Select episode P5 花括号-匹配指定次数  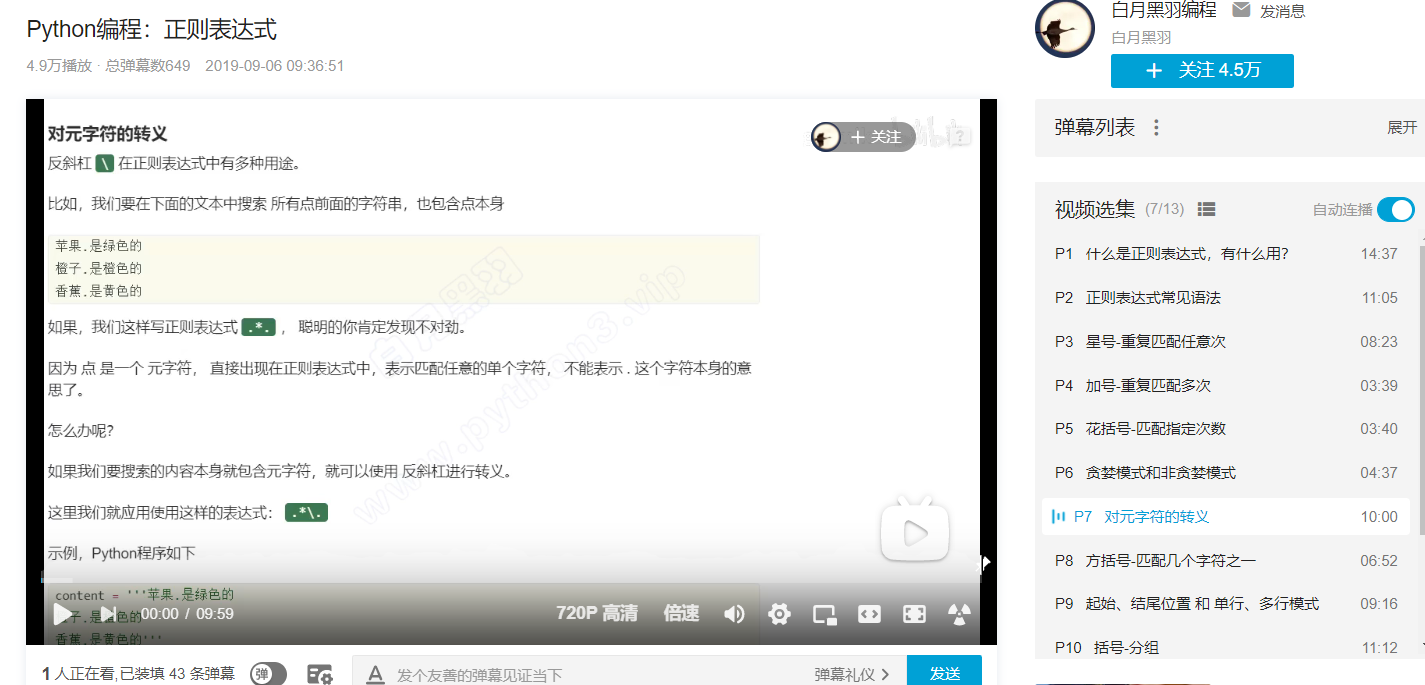(x=1226, y=429)
